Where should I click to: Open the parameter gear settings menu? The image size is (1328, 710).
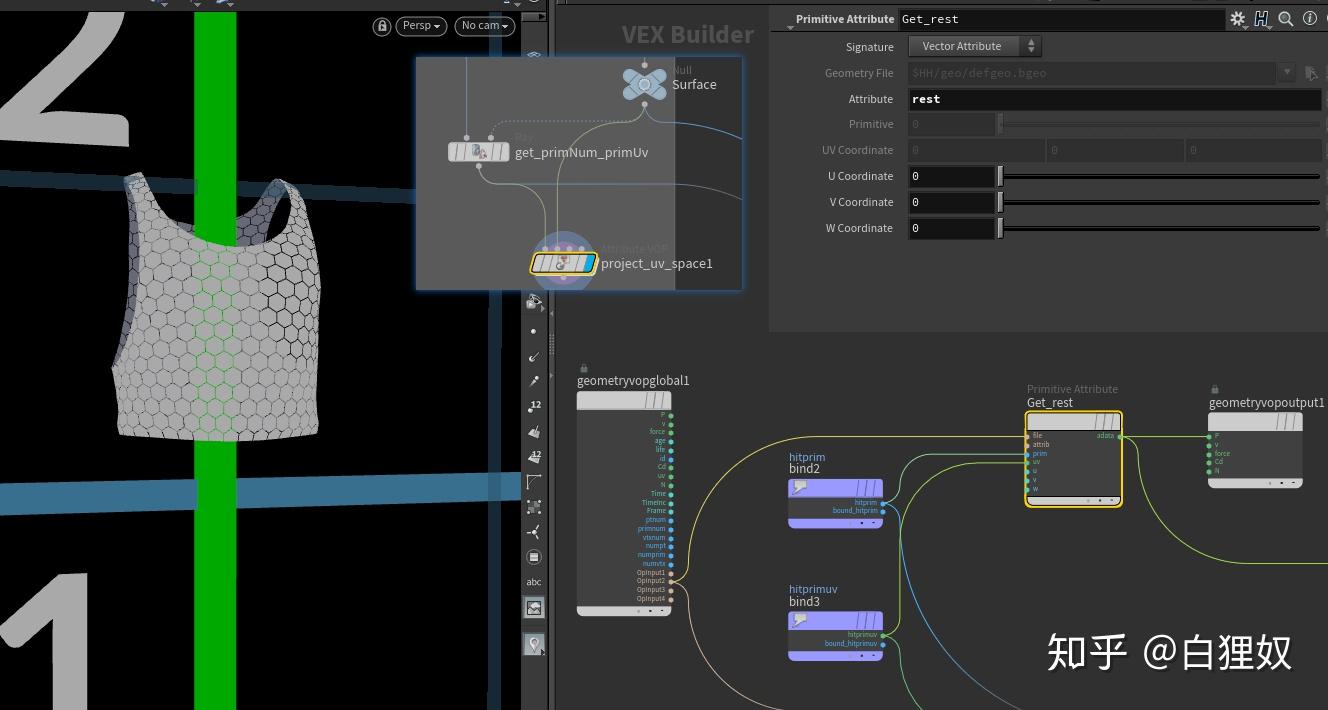1238,19
